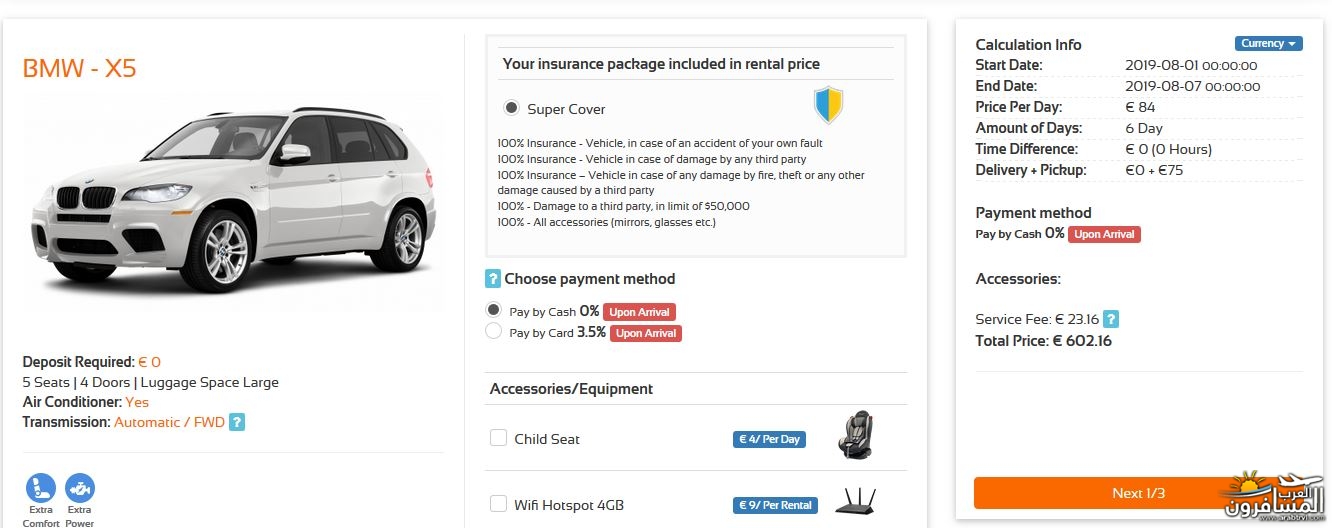Click the Wifi router product image
This screenshot has height=528, width=1332.
[855, 500]
